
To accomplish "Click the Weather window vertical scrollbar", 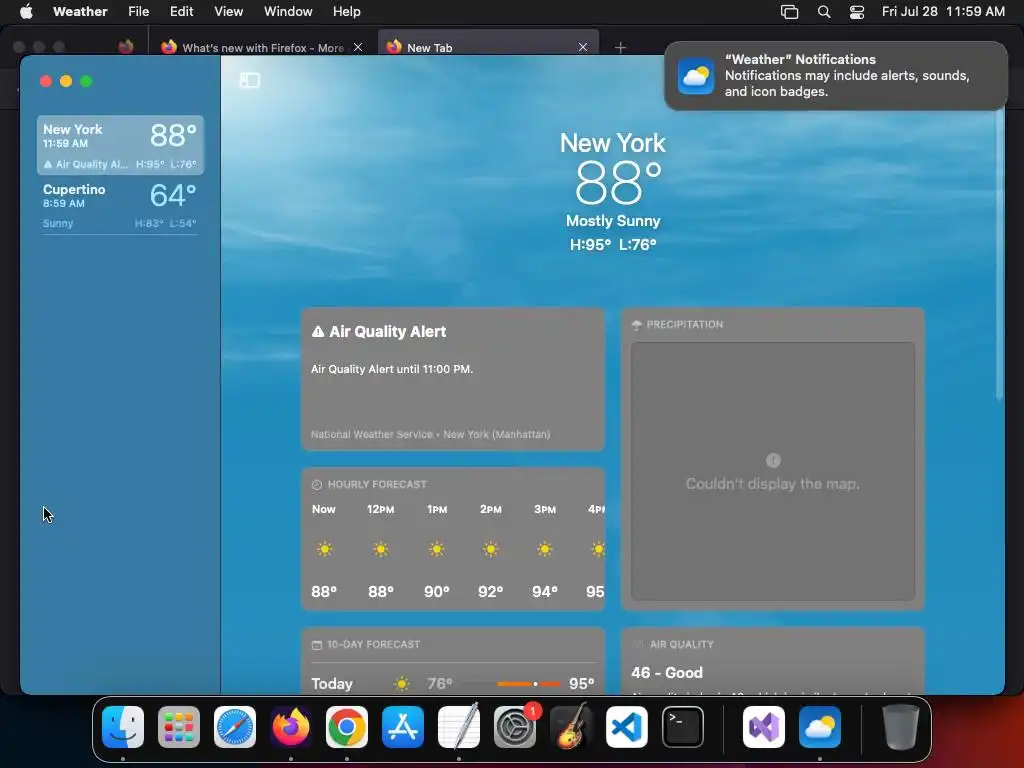I will click(999, 255).
